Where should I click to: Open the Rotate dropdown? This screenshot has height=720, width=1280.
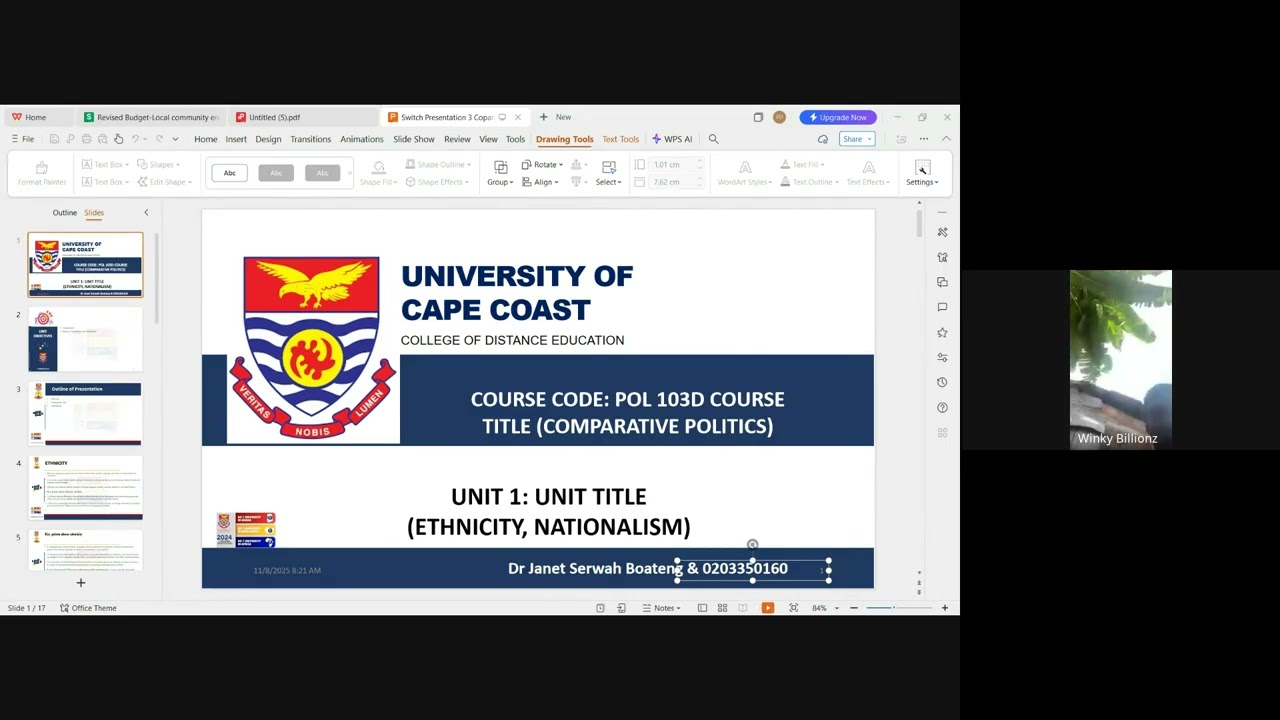pos(542,164)
